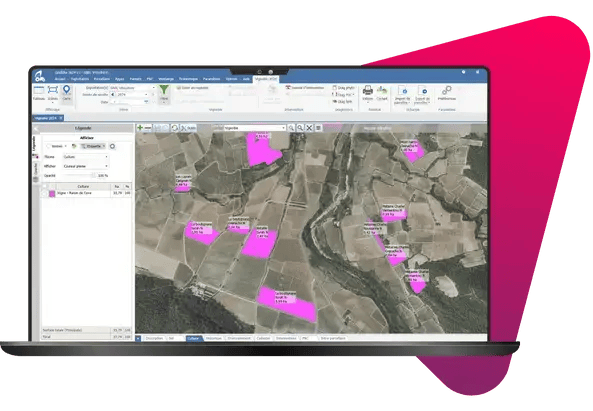Screen dimensions: 593x411
Task: Click first magnifier beside map search field
Action: tap(291, 128)
